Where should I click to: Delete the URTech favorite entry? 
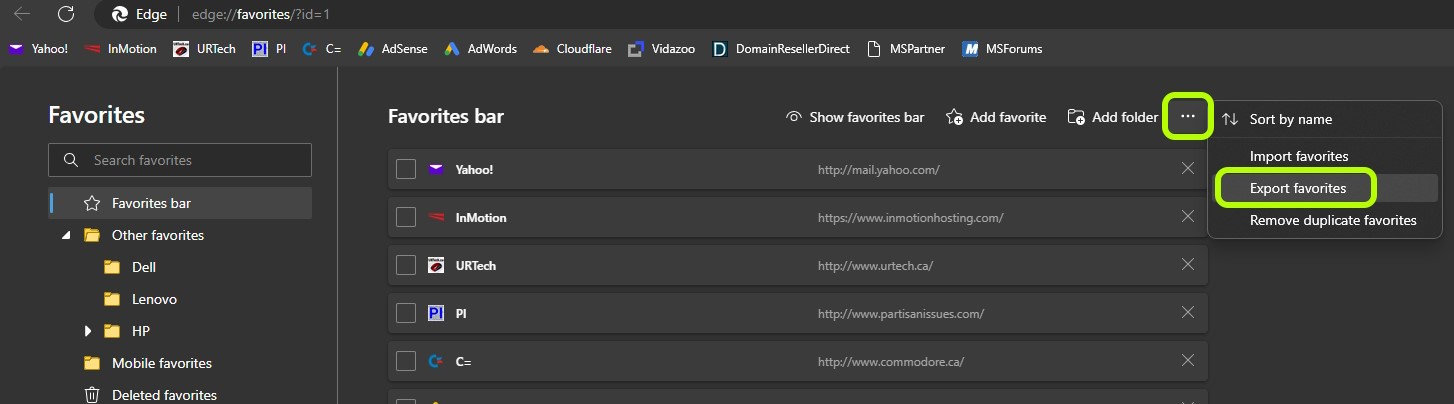(x=1188, y=265)
